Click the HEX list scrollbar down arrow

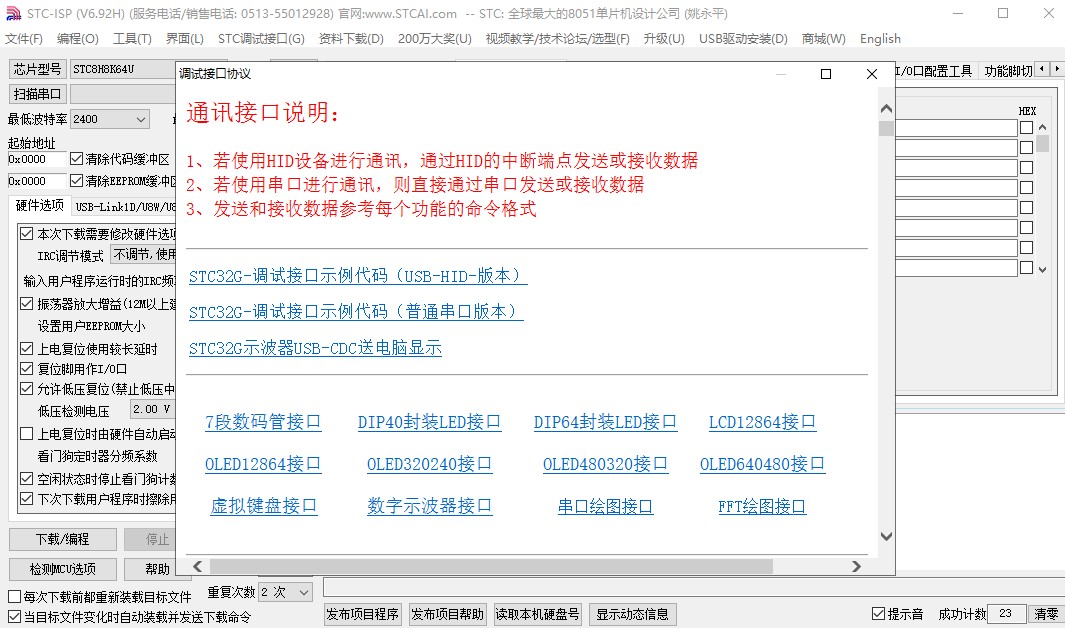click(1043, 270)
